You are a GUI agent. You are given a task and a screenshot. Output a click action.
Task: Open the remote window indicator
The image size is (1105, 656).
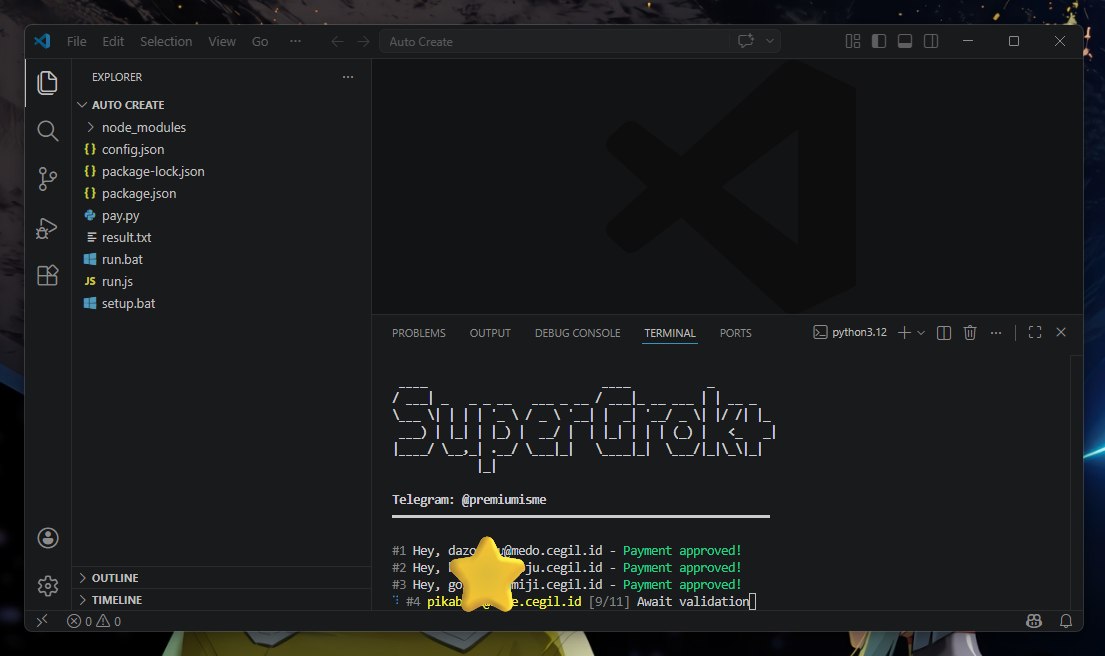pos(42,621)
